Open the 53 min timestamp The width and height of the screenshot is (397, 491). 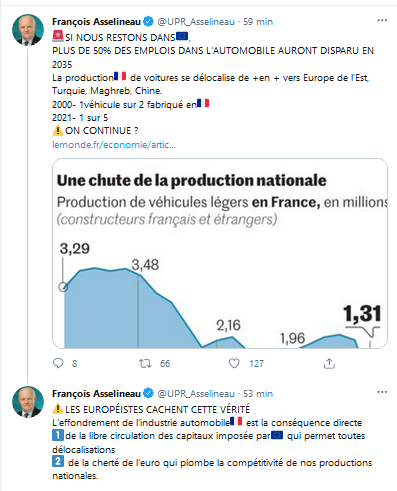[258, 394]
